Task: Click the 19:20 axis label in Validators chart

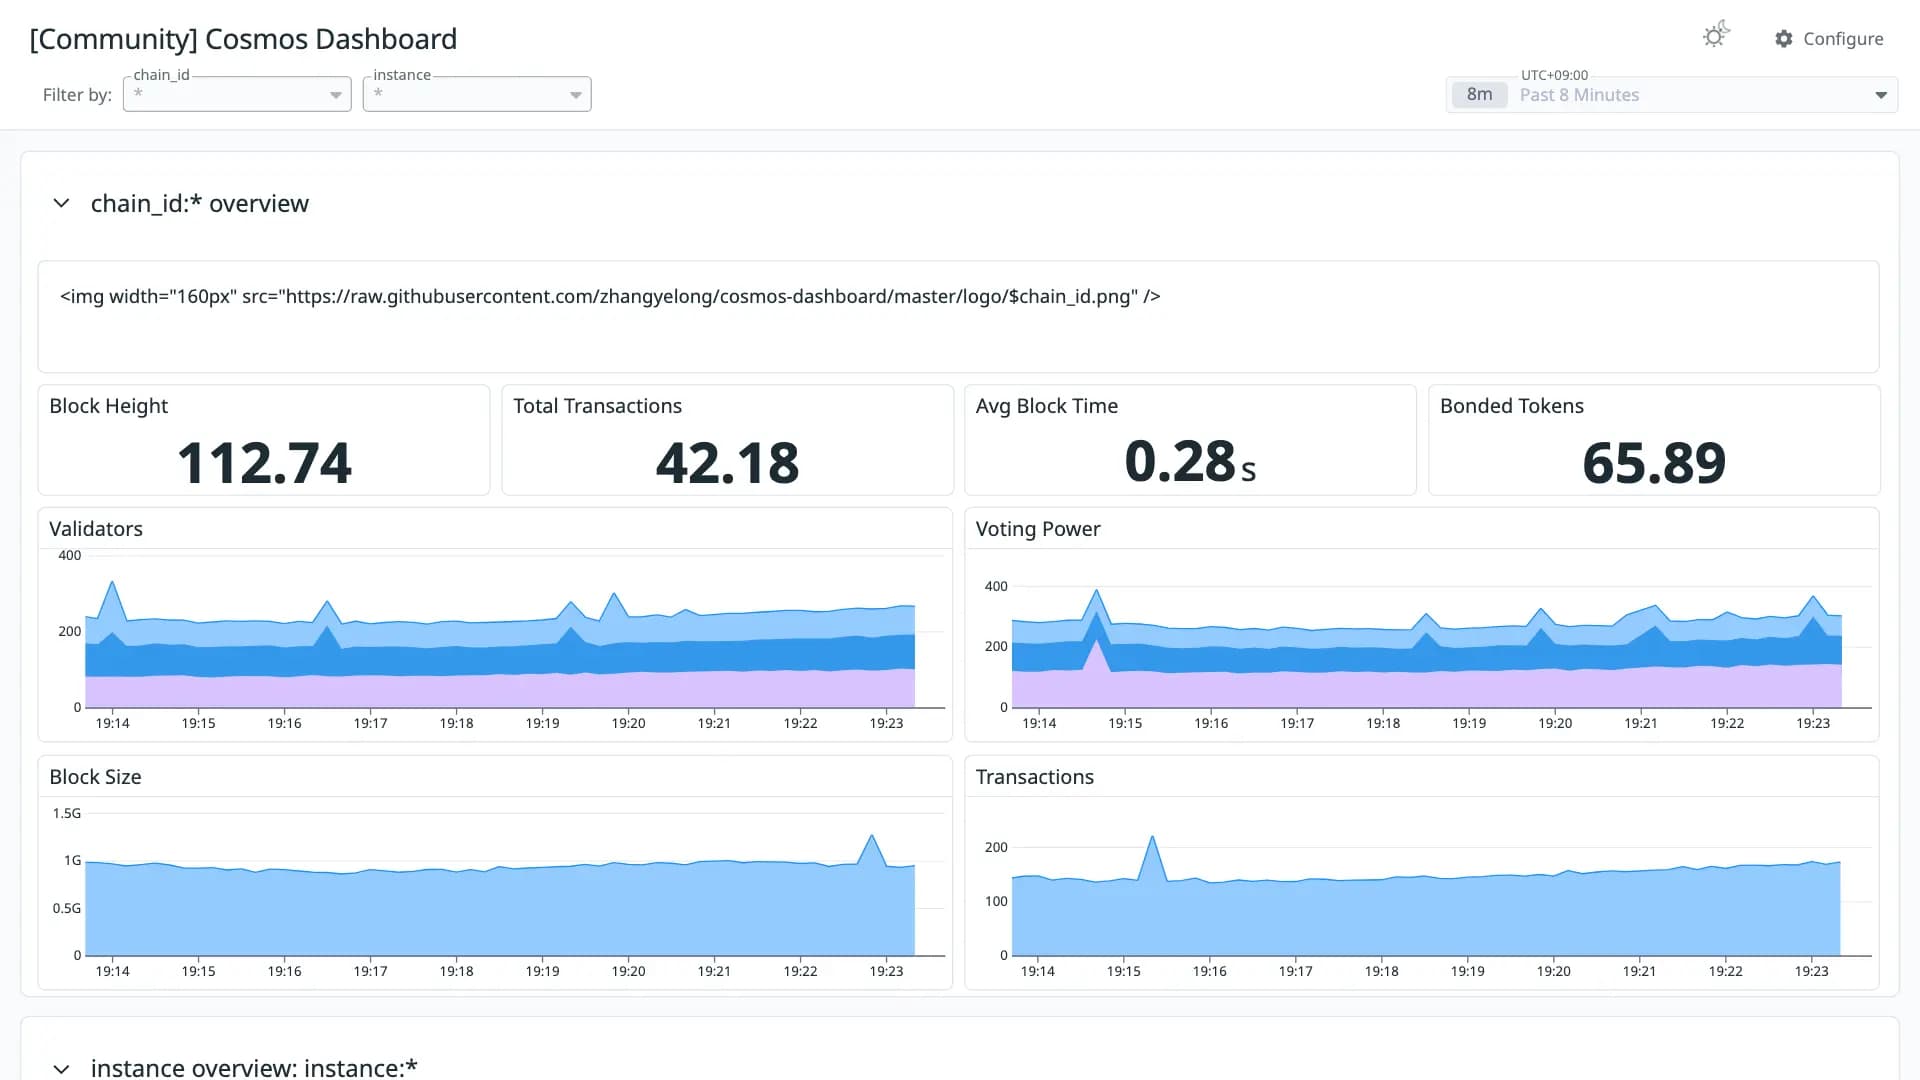Action: pyautogui.click(x=628, y=723)
